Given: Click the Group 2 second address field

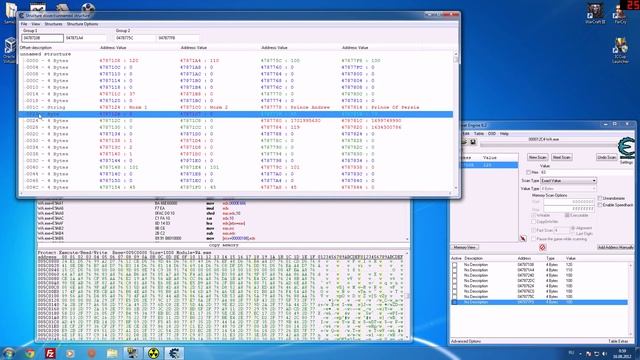Looking at the screenshot, I should tap(178, 38).
